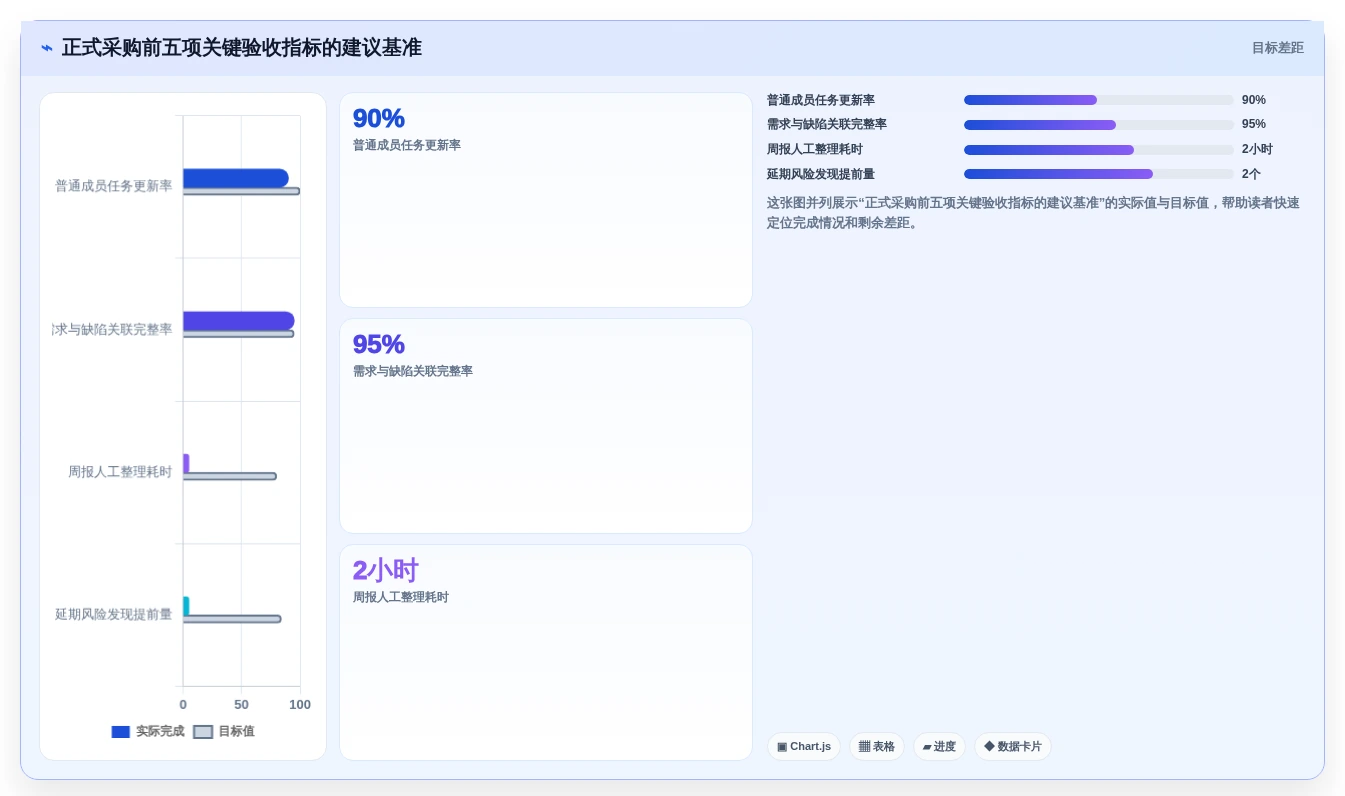Image resolution: width=1345 pixels, height=796 pixels.
Task: Click the 2小时 value in progress list
Action: click(1257, 149)
